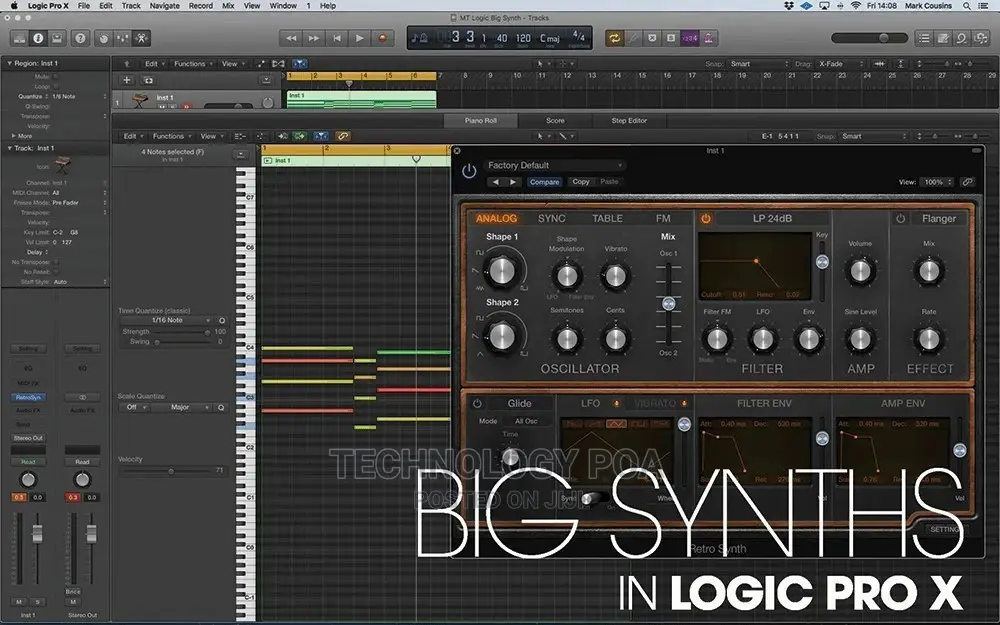1000x625 pixels.
Task: Switch to the Step Editor tab
Action: pos(629,121)
